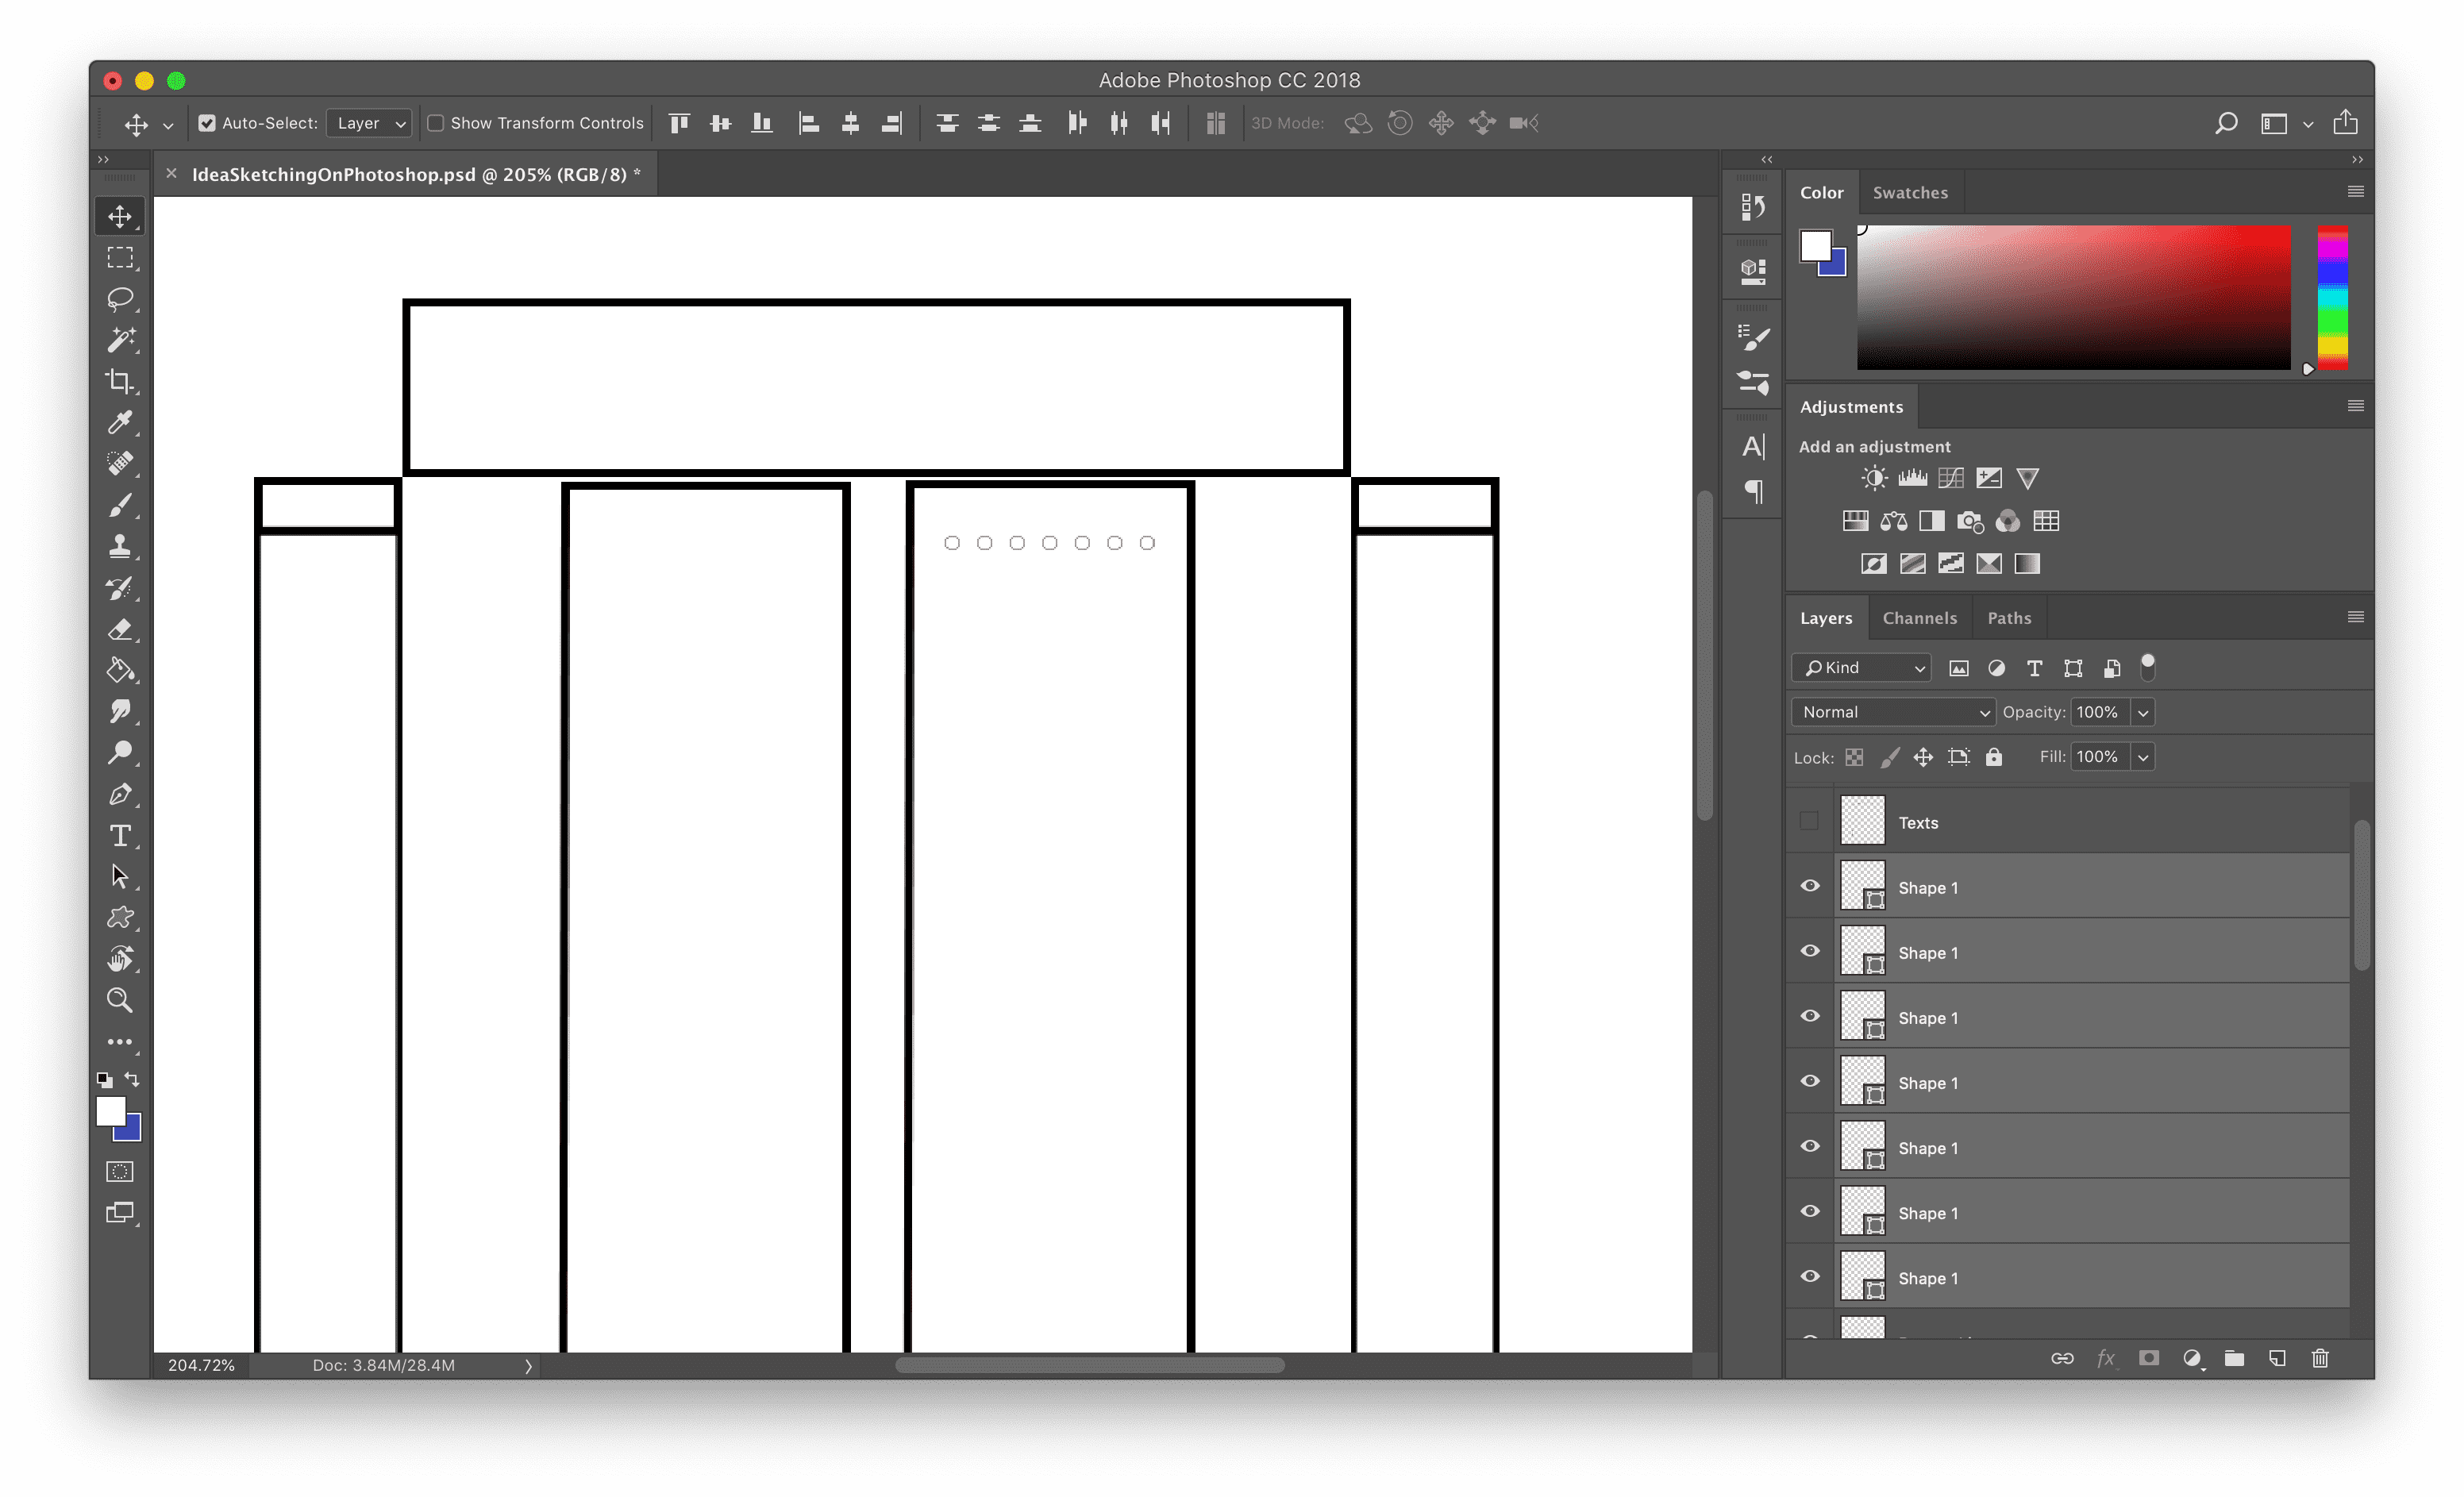Add a Levels adjustment
The image size is (2464, 1497).
[1912, 478]
